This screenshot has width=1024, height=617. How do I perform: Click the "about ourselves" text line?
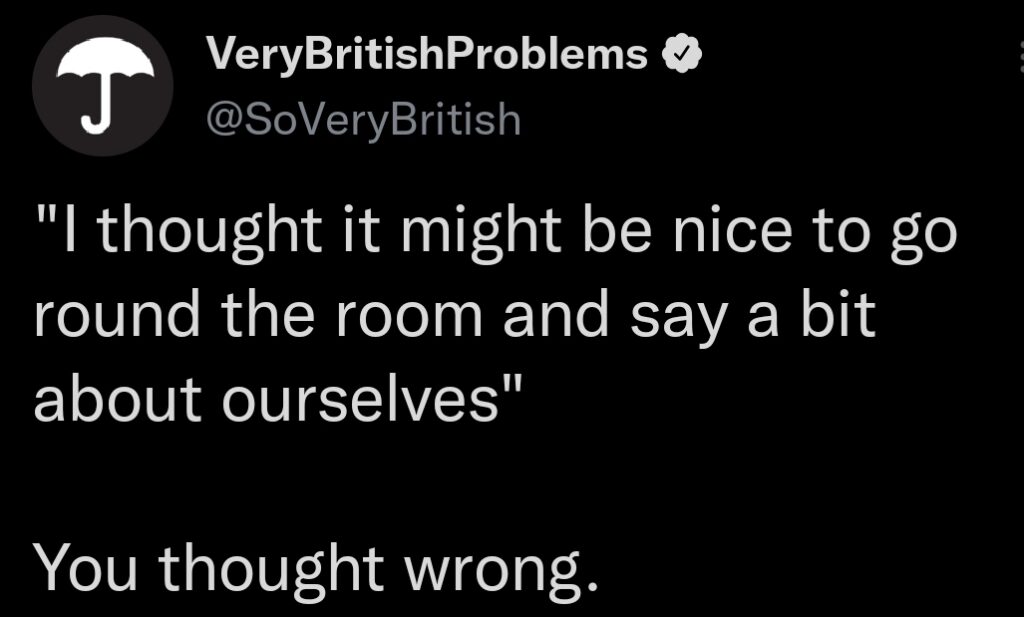tap(279, 398)
